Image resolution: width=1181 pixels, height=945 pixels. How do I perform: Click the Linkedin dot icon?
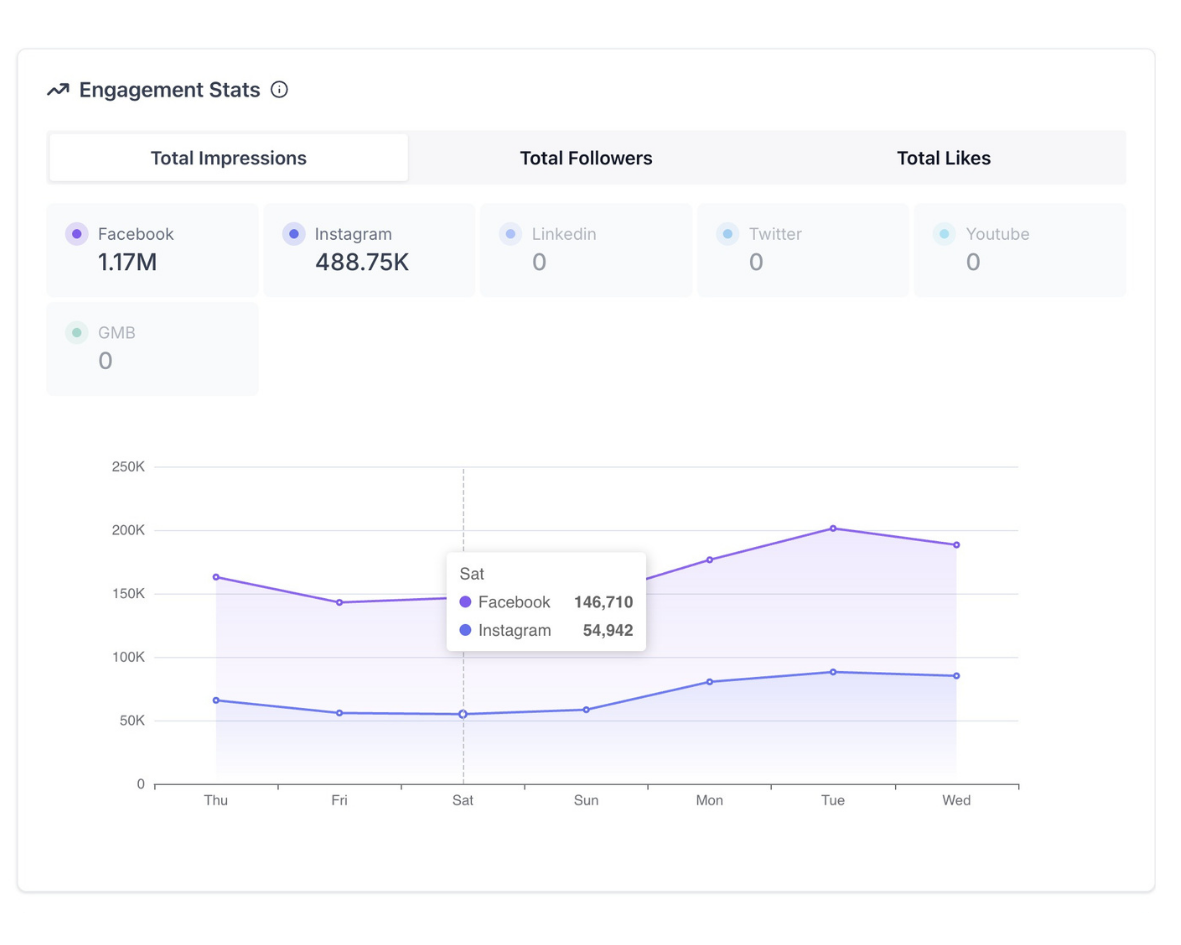click(511, 234)
